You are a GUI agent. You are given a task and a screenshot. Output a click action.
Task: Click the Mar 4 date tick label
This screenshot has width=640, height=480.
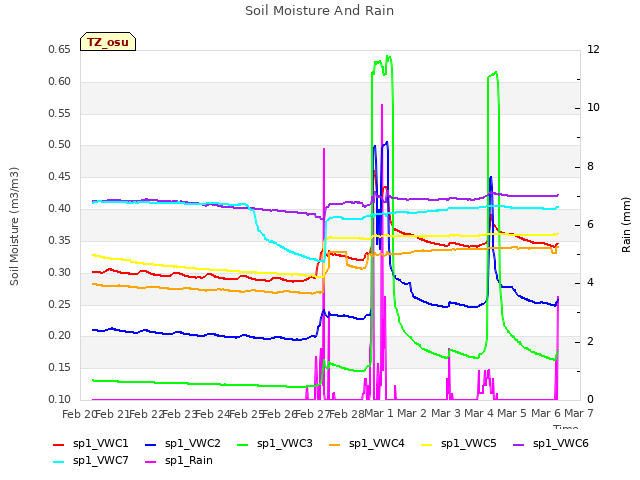[479, 414]
